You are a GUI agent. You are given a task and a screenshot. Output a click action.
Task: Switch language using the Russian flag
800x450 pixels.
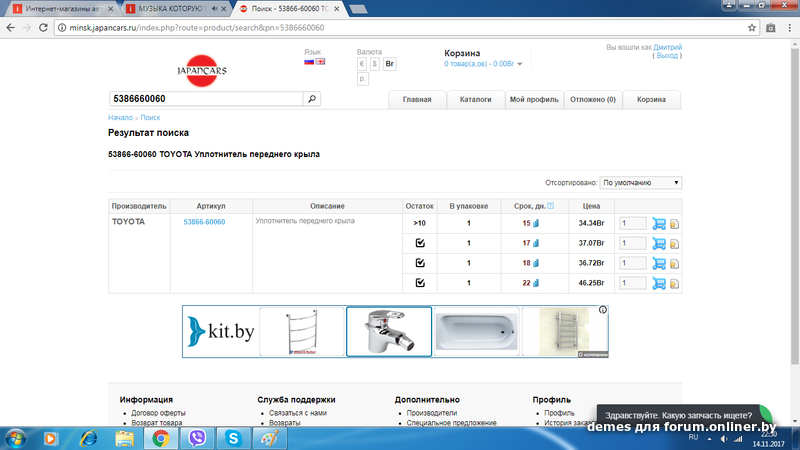coord(309,62)
